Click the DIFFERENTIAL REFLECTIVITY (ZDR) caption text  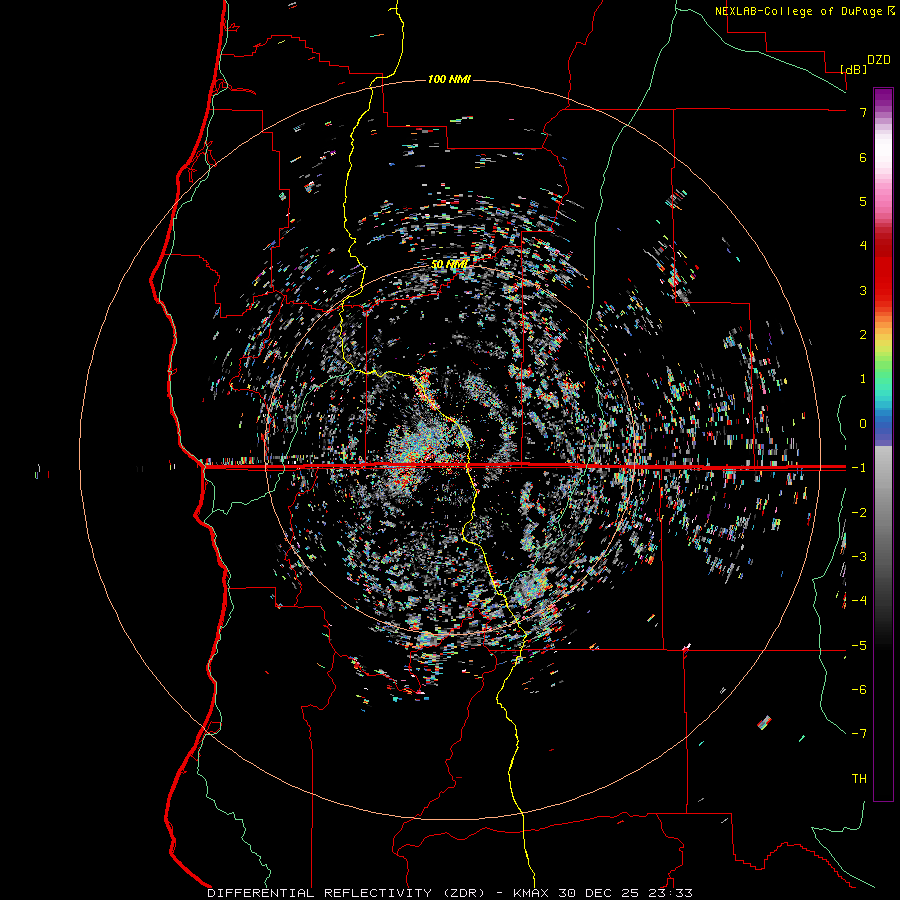point(347,893)
